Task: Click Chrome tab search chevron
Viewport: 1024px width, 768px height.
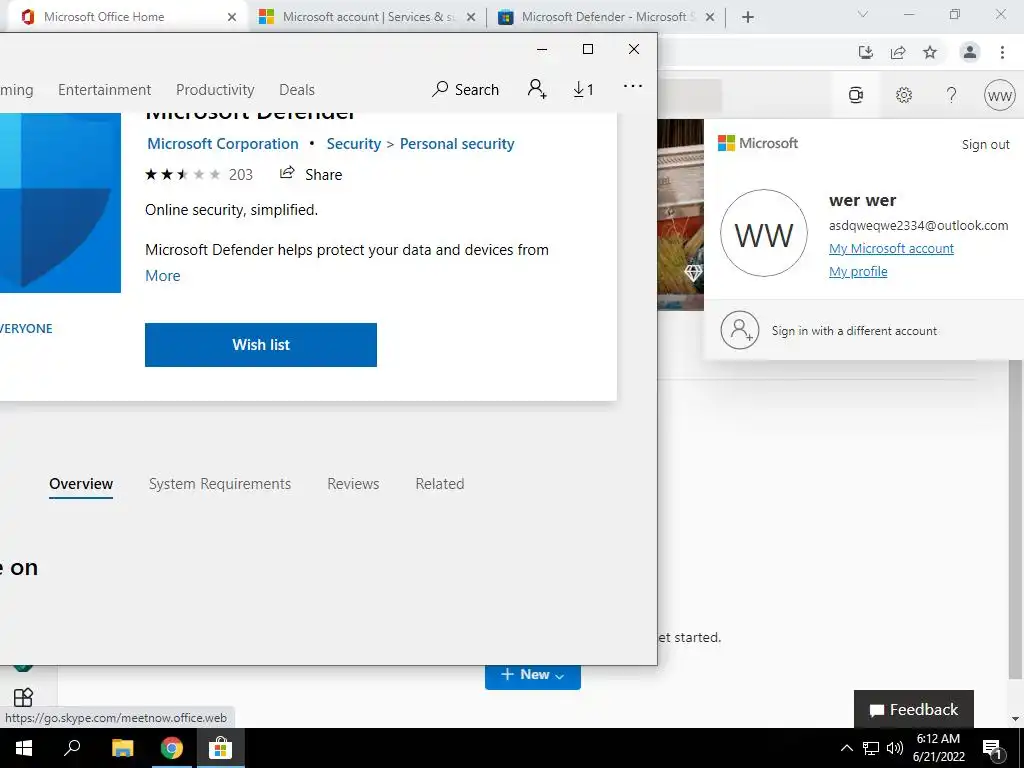Action: point(863,14)
